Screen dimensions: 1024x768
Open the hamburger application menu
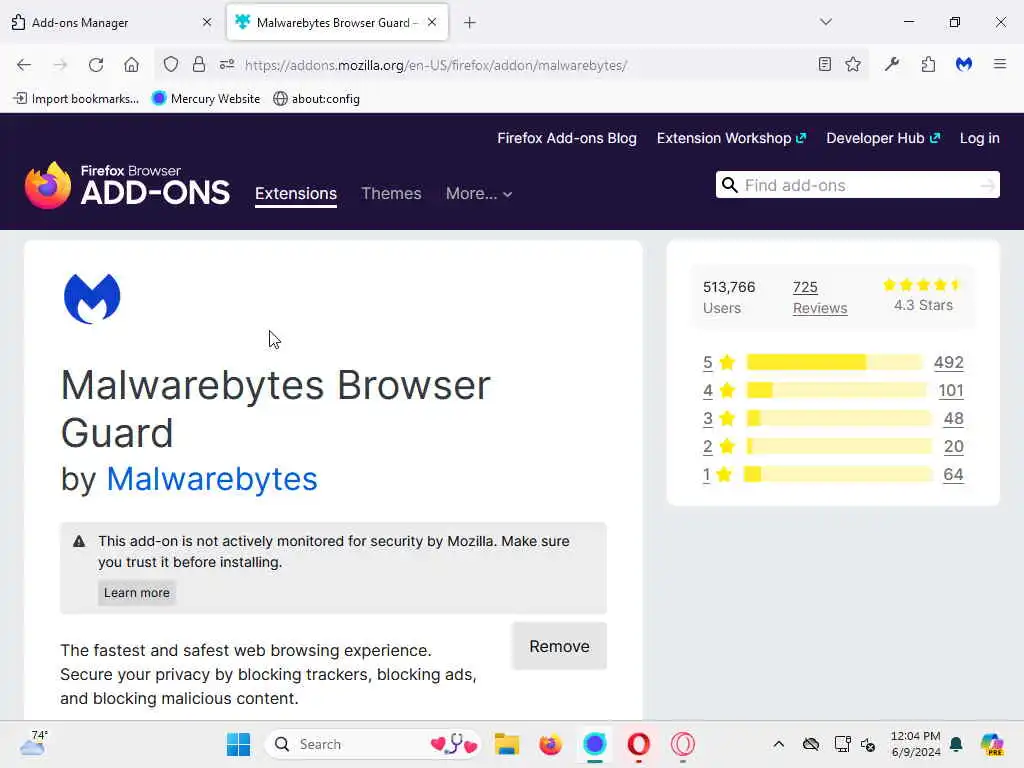pos(999,64)
